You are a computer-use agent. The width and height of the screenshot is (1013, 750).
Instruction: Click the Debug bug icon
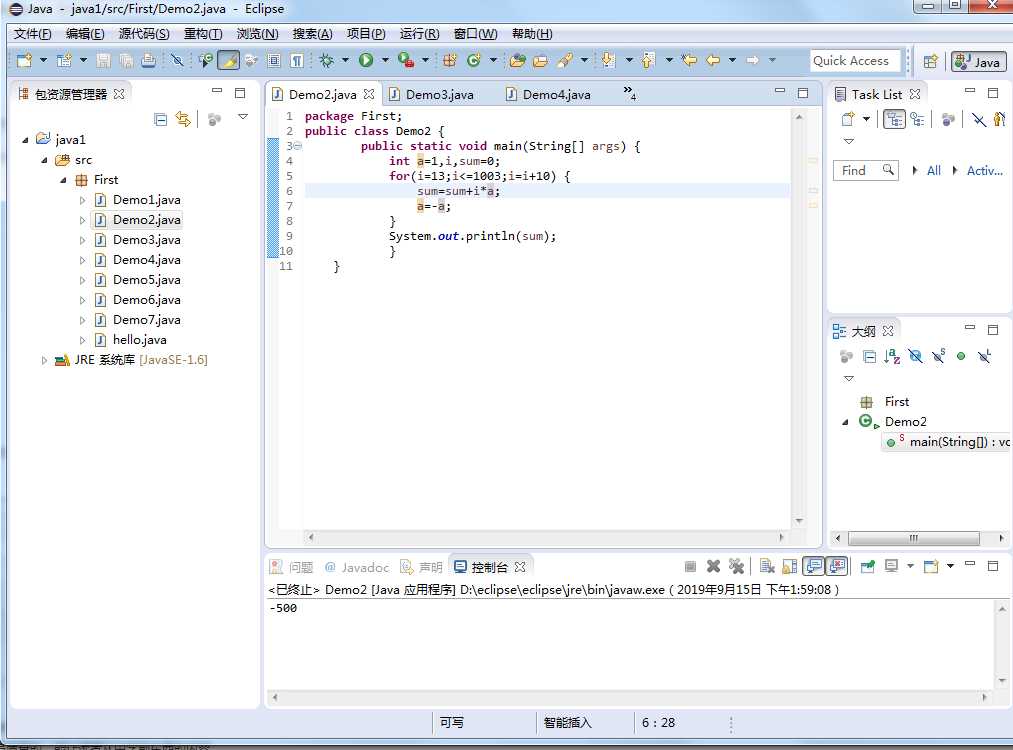click(x=327, y=60)
